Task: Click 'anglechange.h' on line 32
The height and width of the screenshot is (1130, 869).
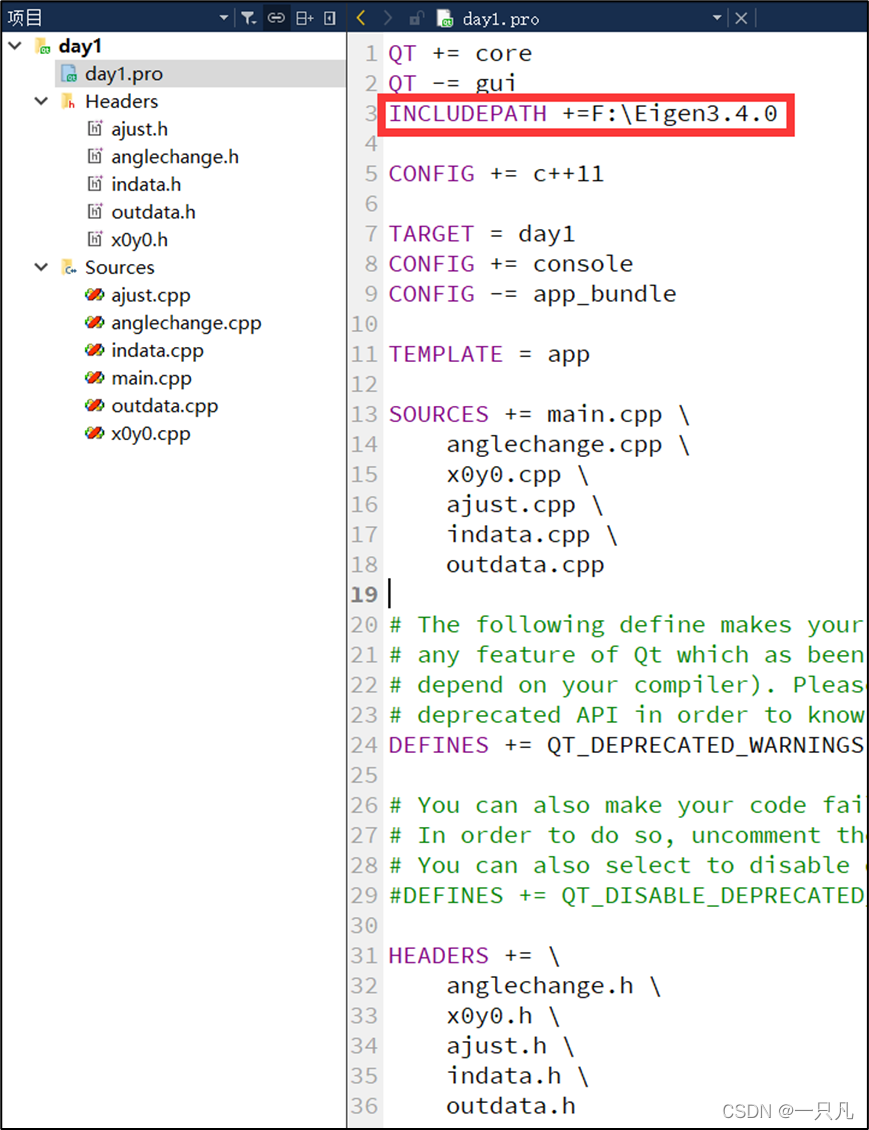Action: 539,986
